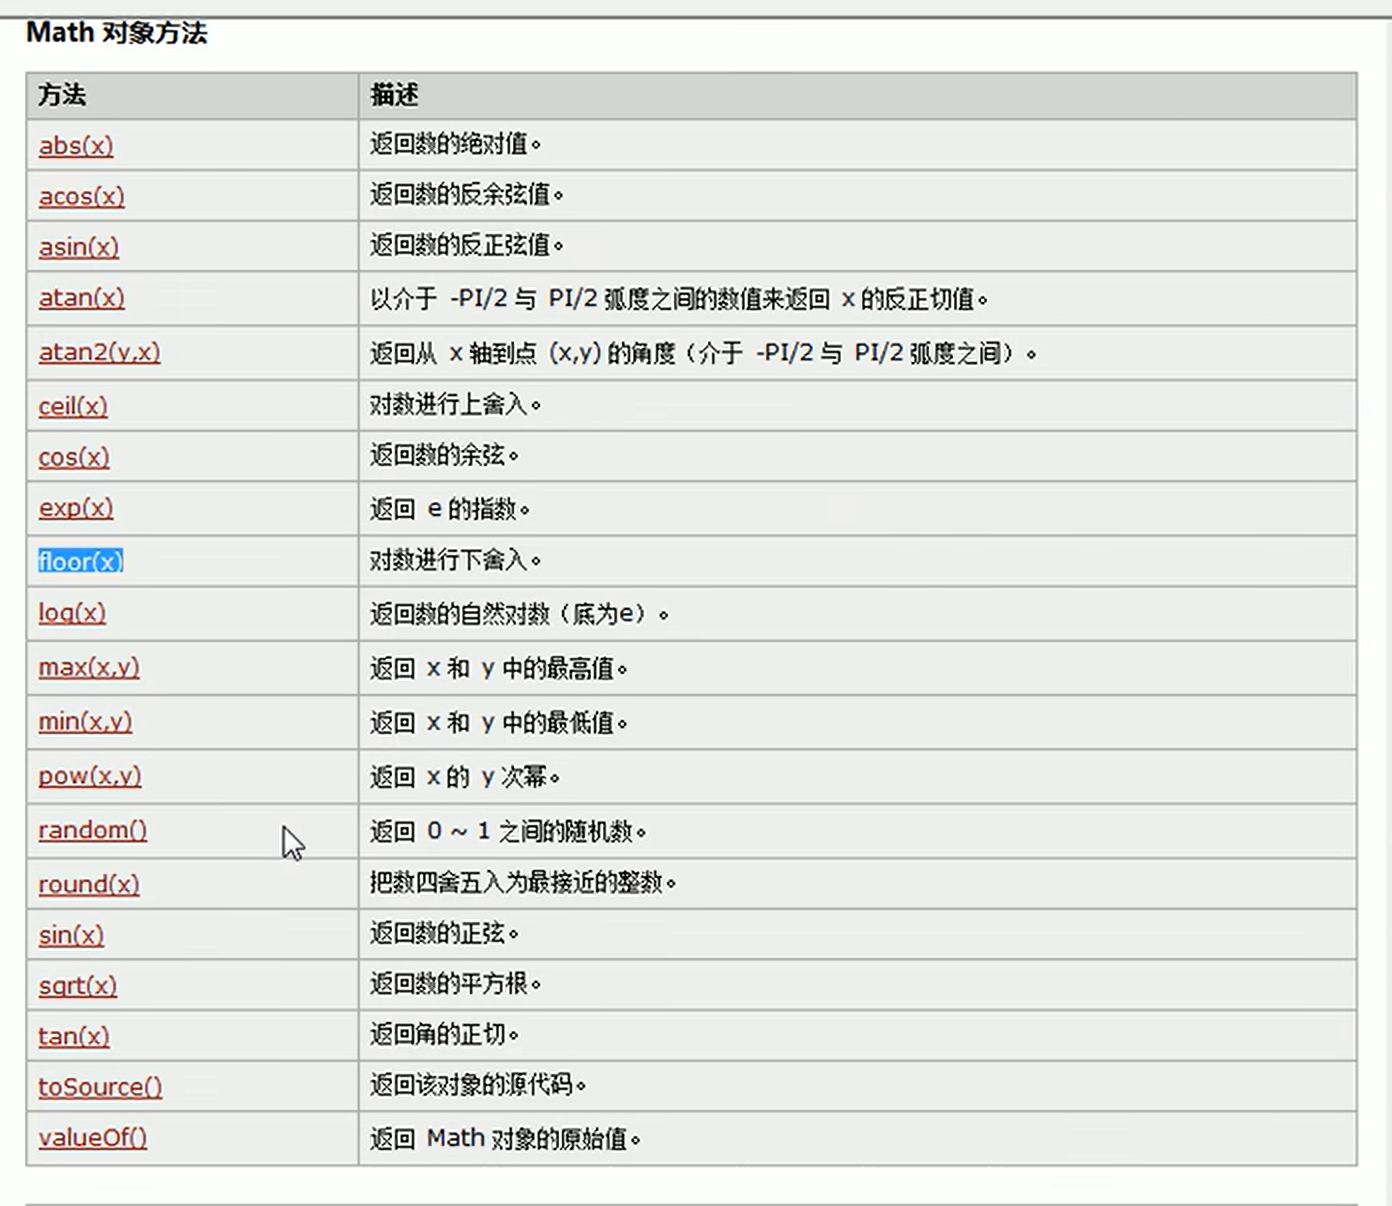Open the sin(x) method link
This screenshot has width=1392, height=1206.
[71, 935]
